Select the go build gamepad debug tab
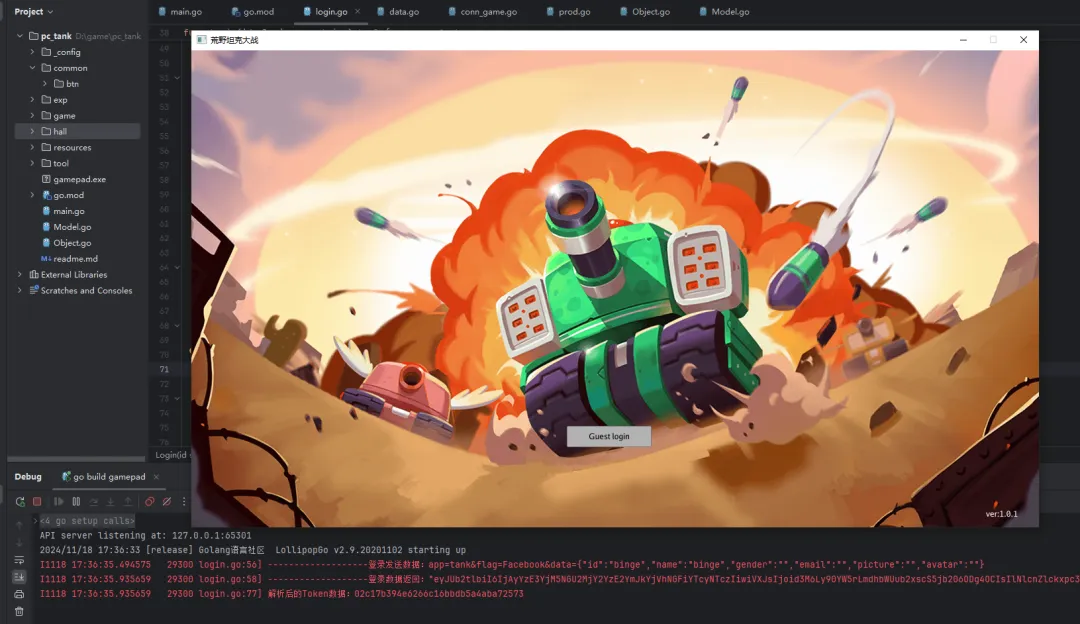Viewport: 1080px width, 624px height. click(x=103, y=477)
